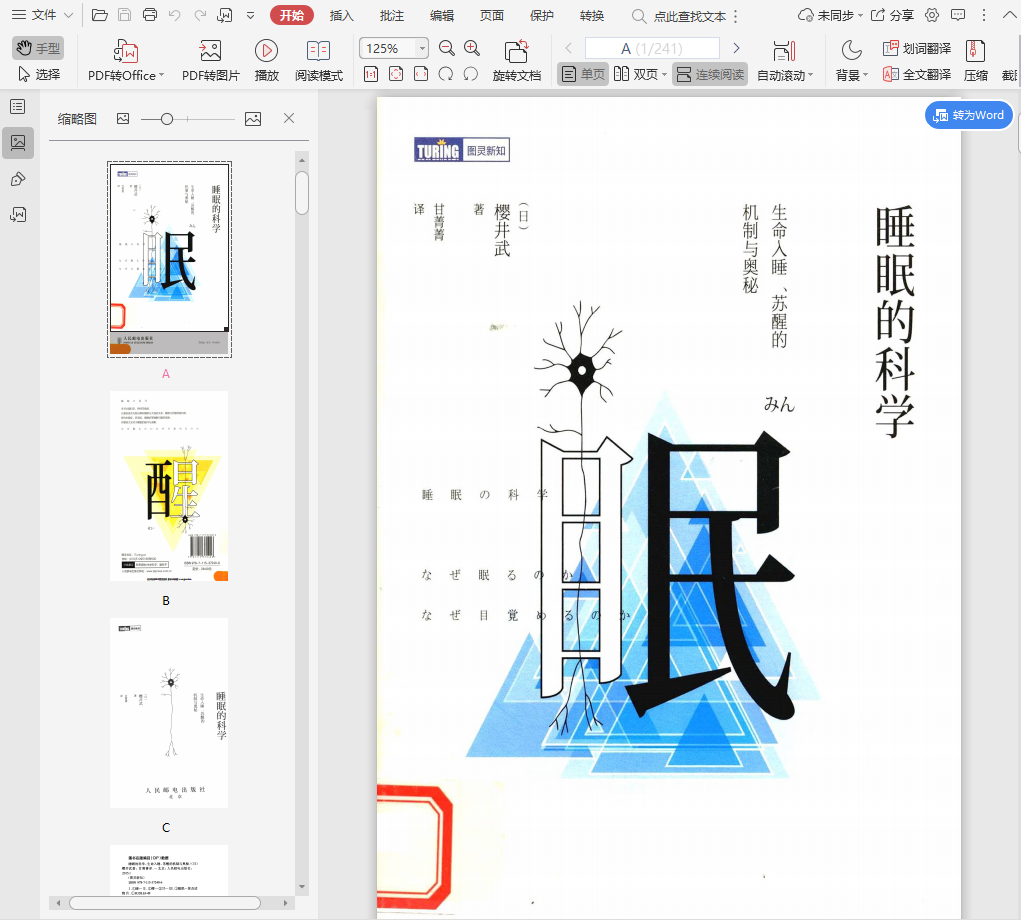Switch to the 开始 ribbon tab
Image resolution: width=1021 pixels, height=920 pixels.
292,16
